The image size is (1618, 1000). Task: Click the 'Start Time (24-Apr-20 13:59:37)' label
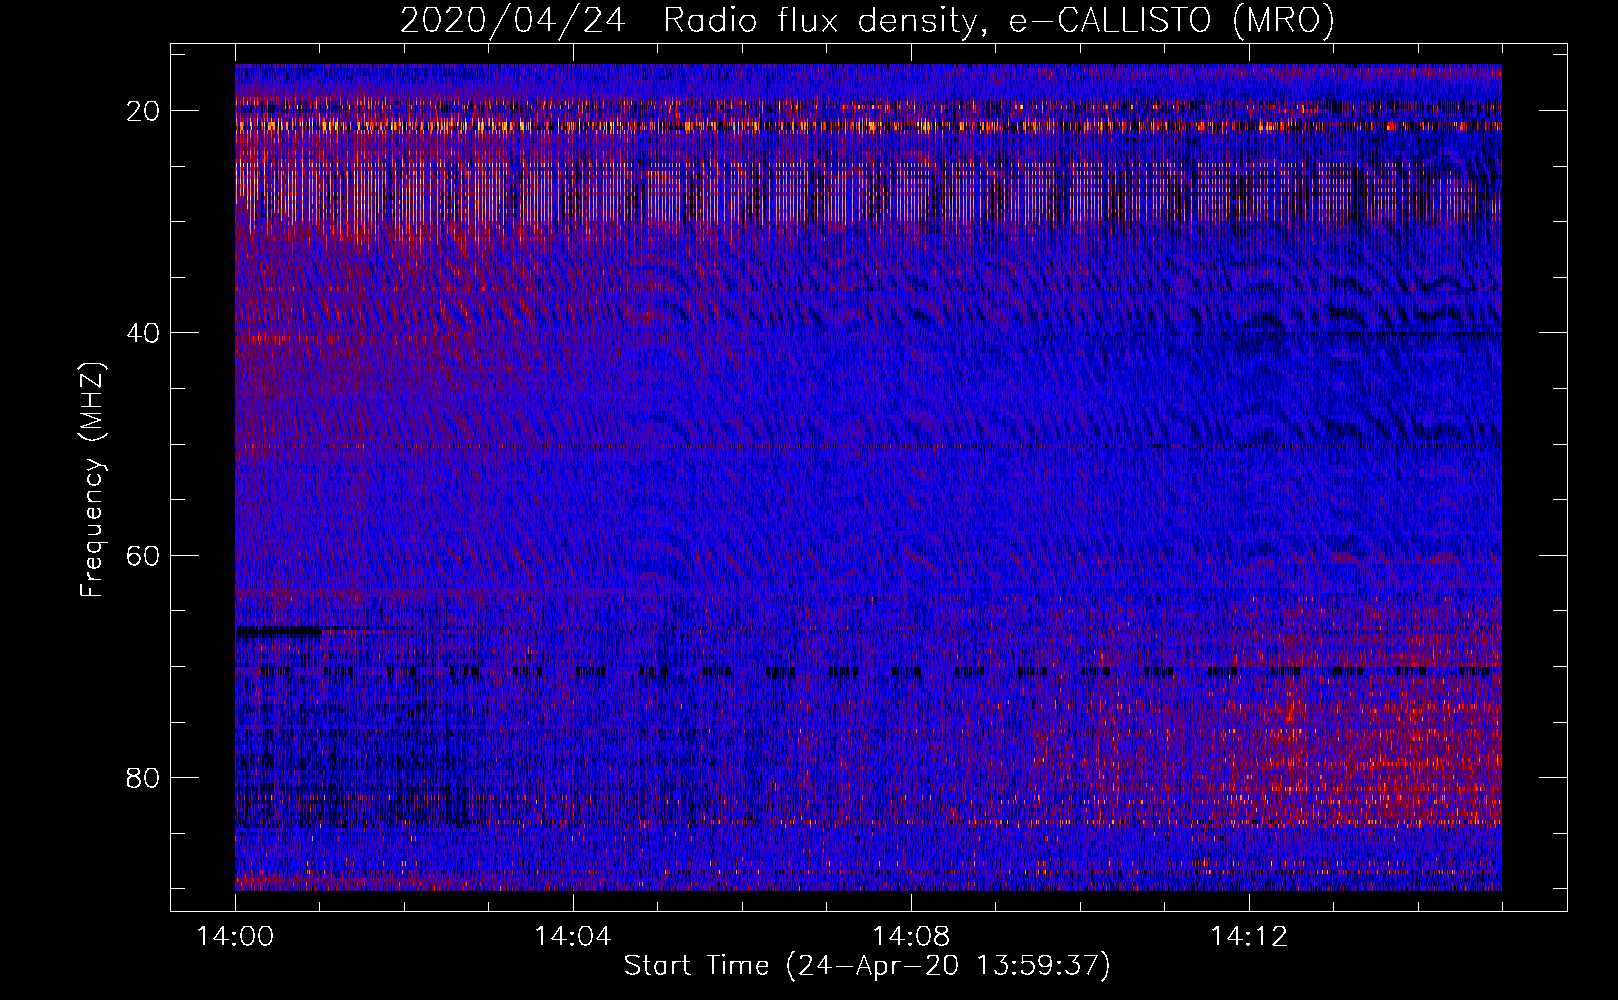point(867,966)
